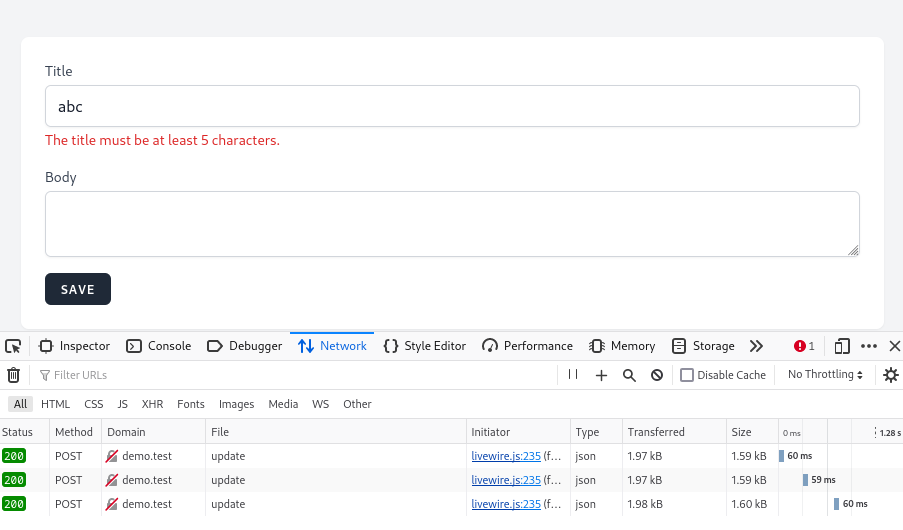Grab the Body textarea resize handle

(x=853, y=251)
